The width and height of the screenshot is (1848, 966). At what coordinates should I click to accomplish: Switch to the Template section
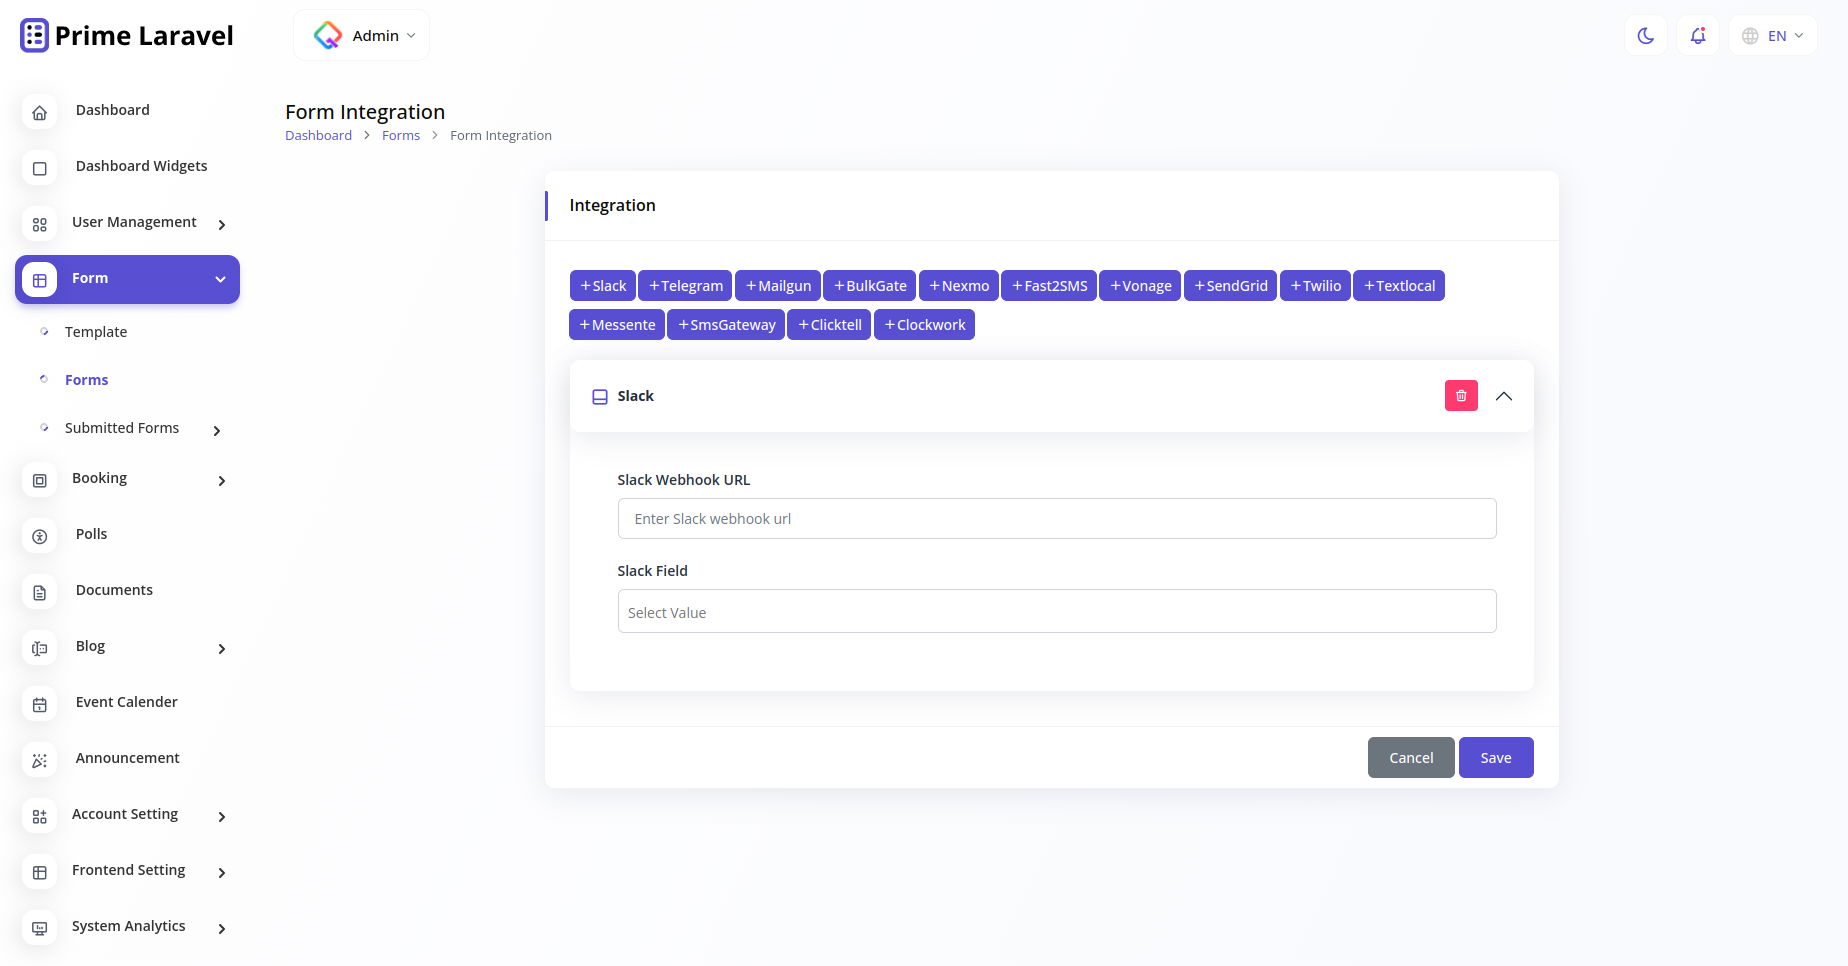pos(96,331)
